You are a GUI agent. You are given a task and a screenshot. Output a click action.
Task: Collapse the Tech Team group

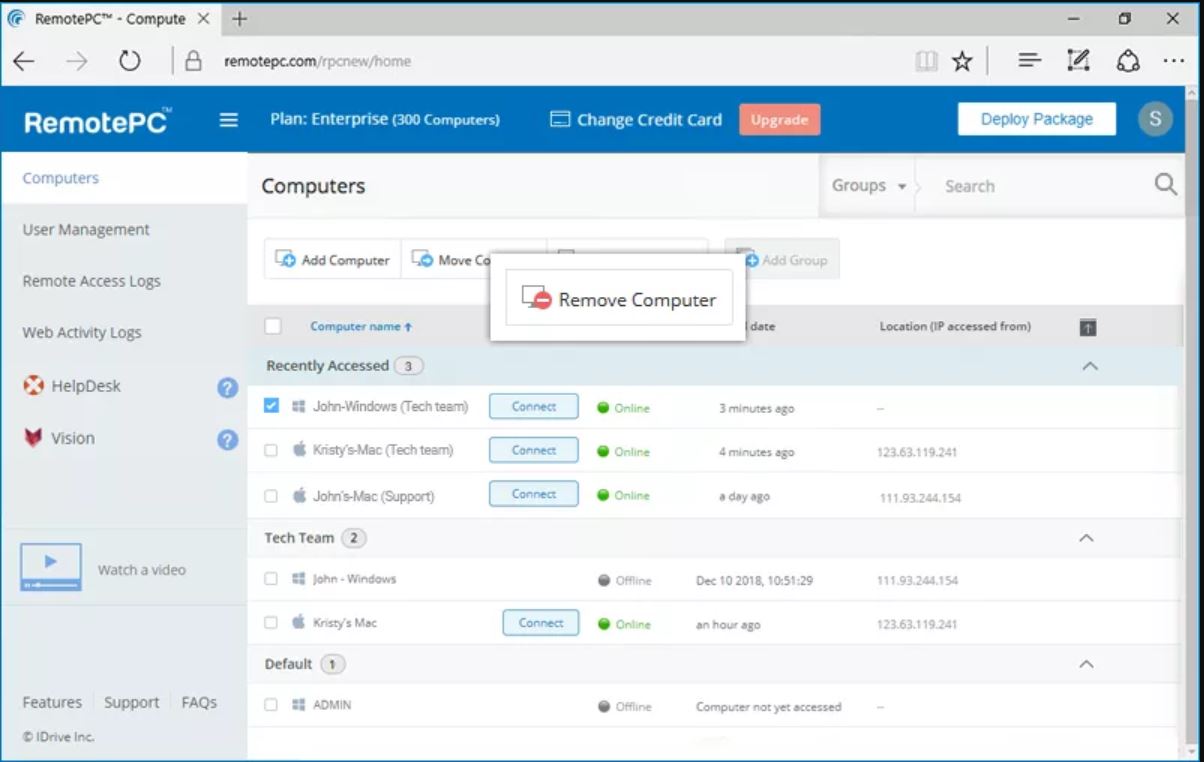(1087, 538)
